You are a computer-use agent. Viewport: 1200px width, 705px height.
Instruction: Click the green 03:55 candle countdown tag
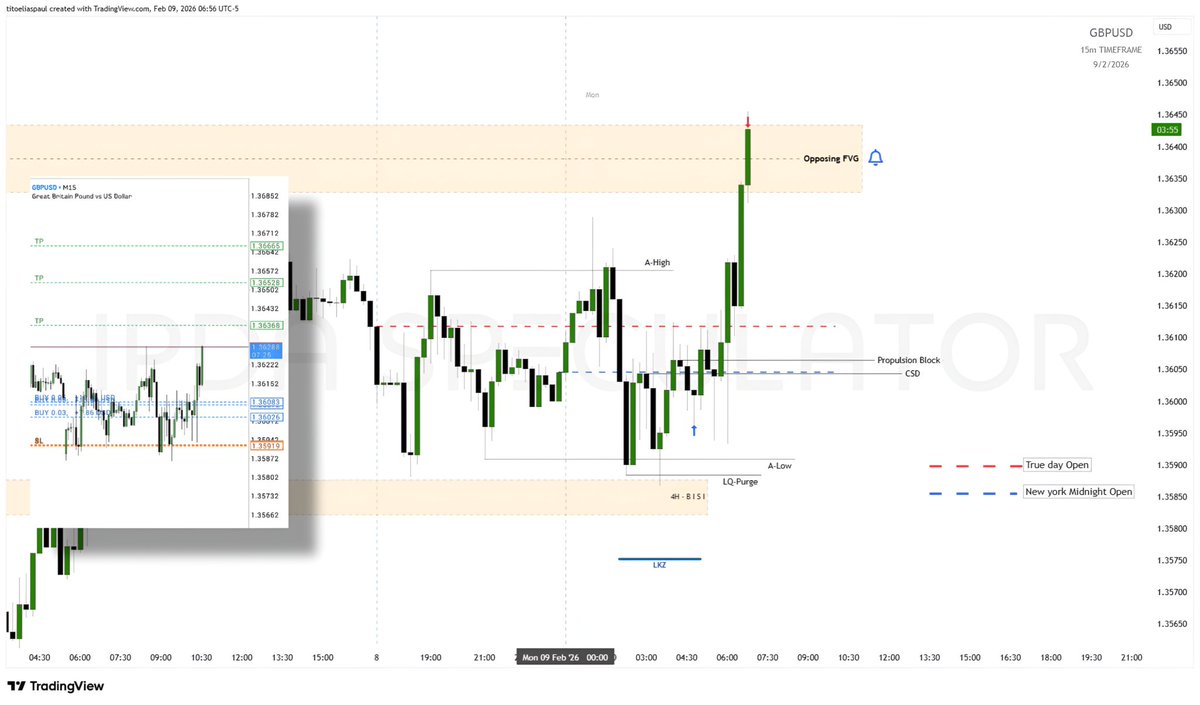coord(1166,129)
